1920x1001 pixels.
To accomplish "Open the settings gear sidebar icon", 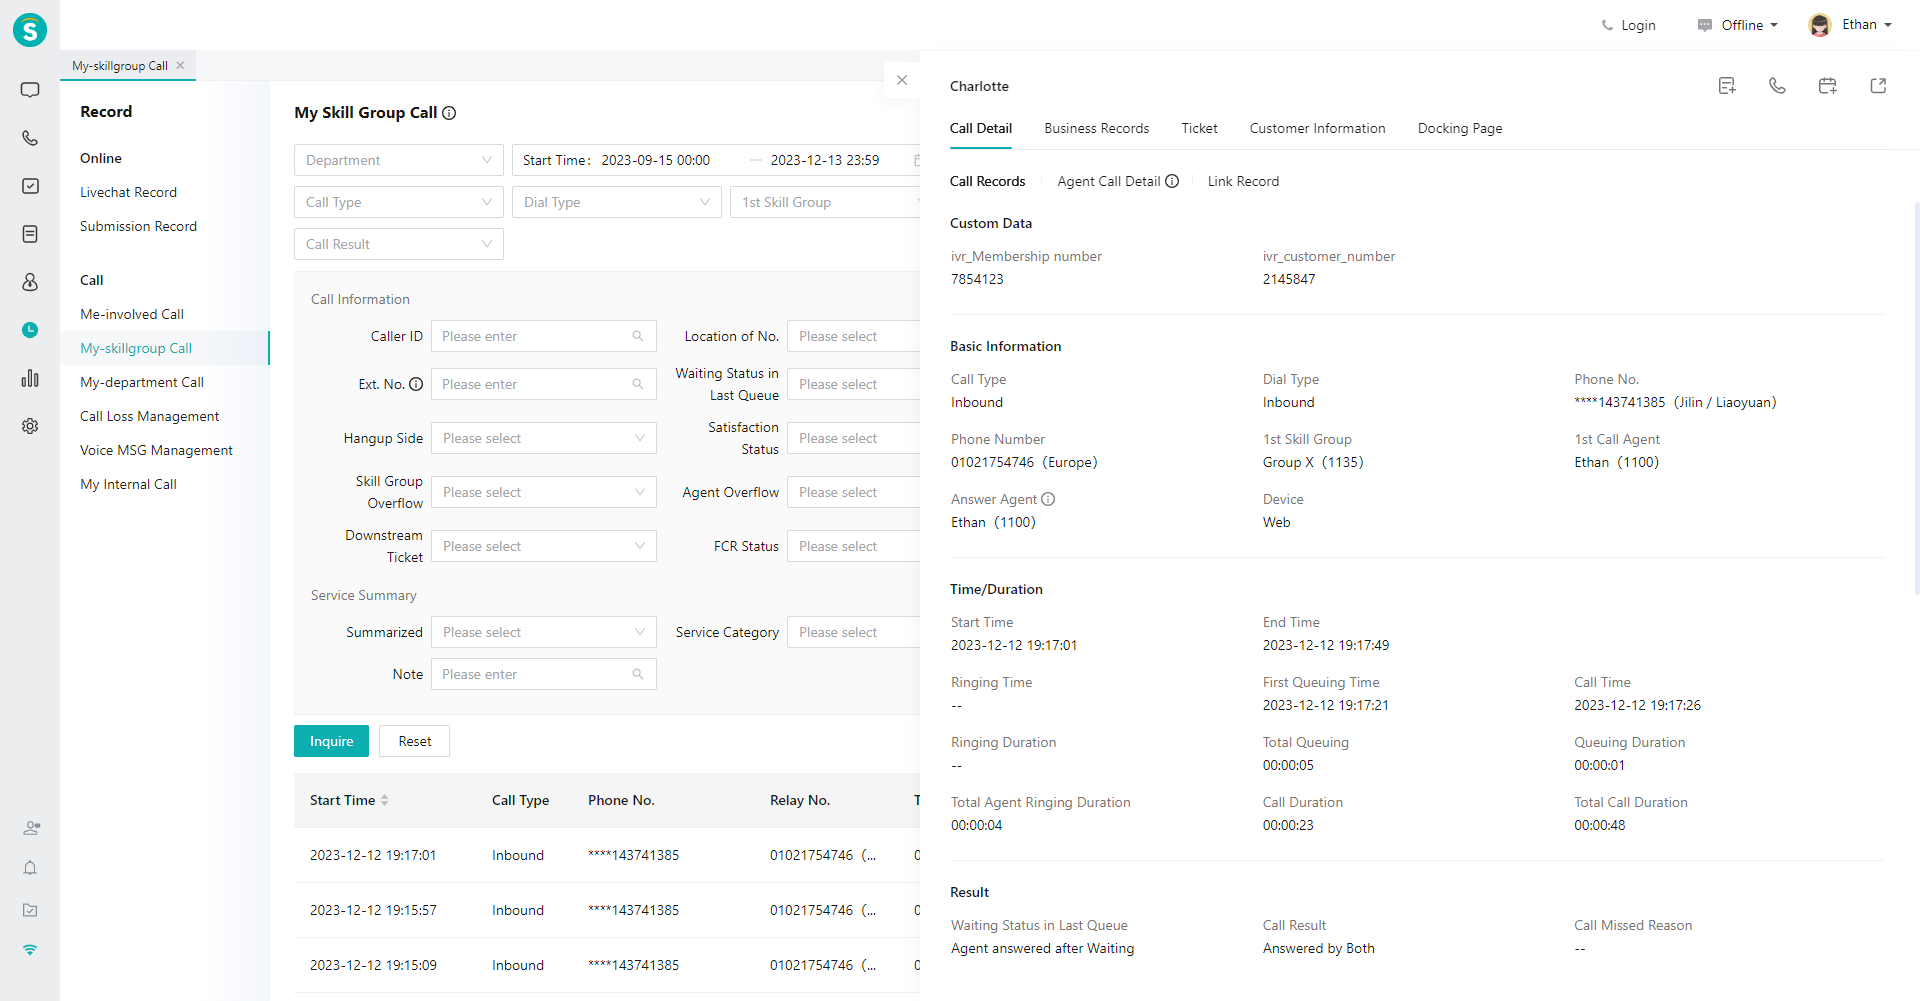I will click(30, 426).
